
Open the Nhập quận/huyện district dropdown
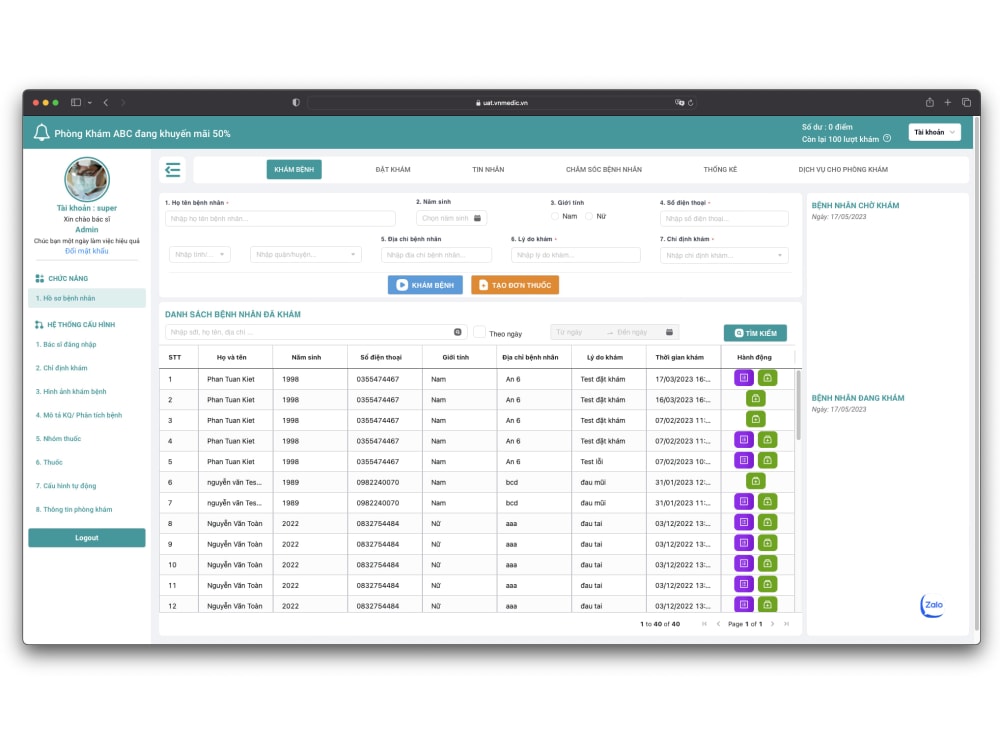305,254
